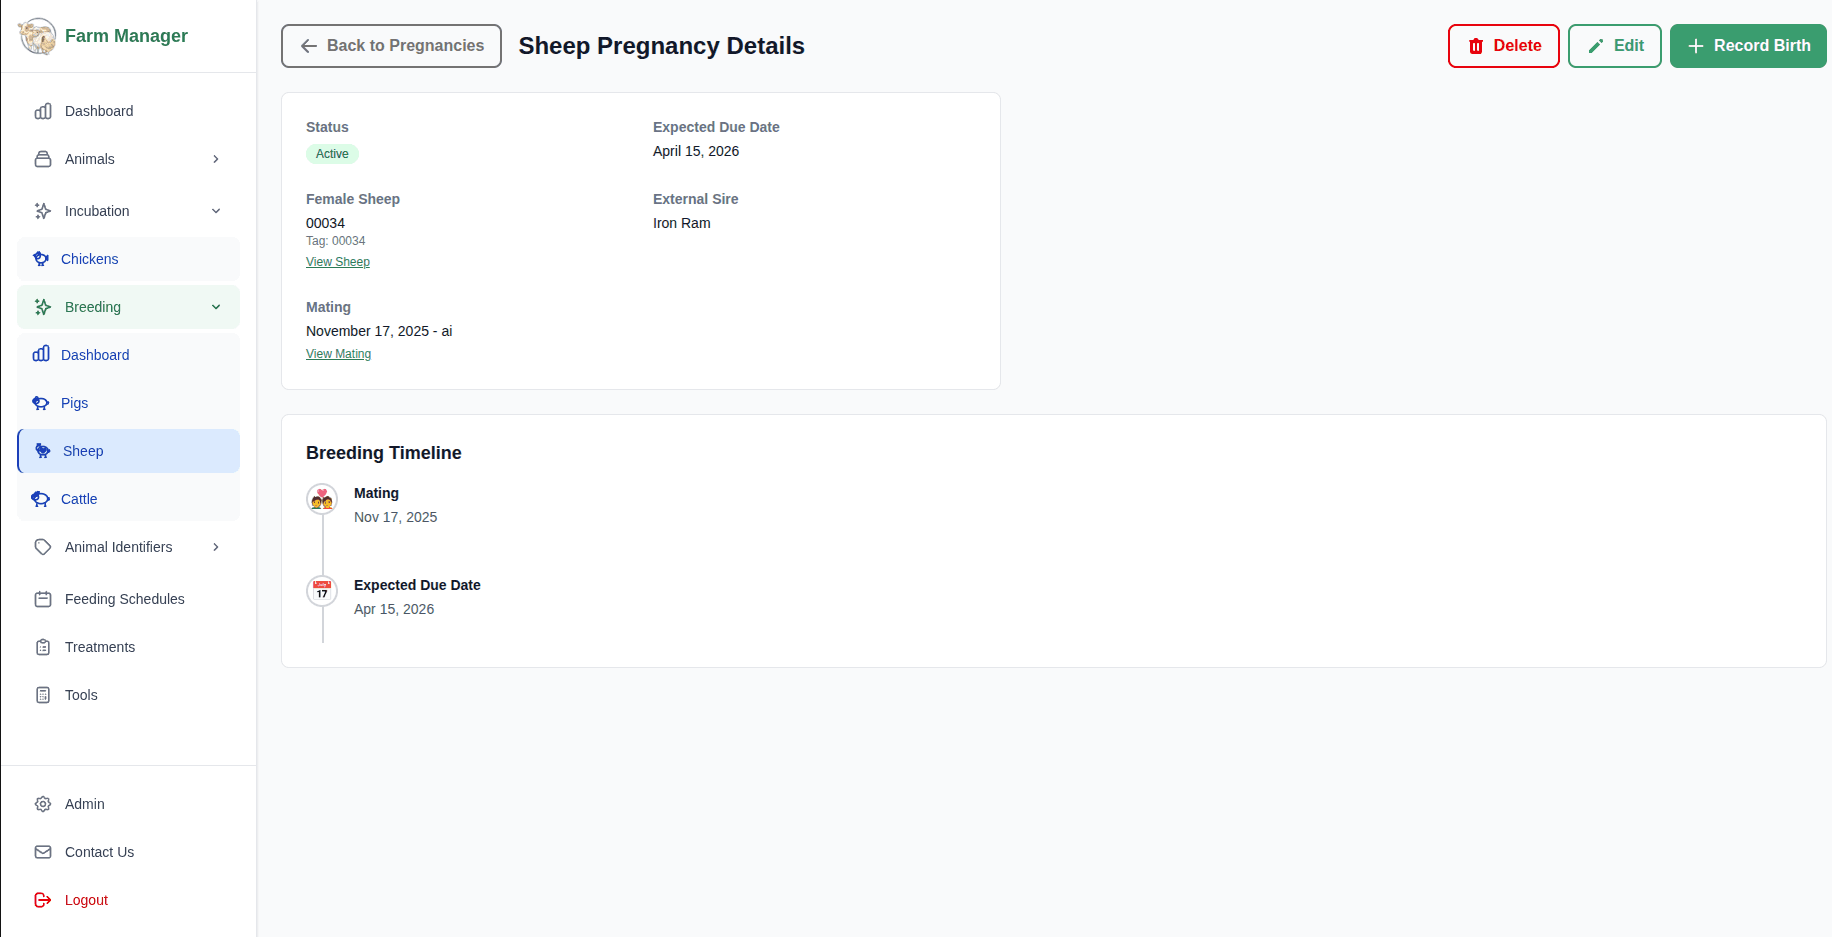Click the Feeding Schedules calendar icon
This screenshot has width=1832, height=937.
click(x=43, y=599)
